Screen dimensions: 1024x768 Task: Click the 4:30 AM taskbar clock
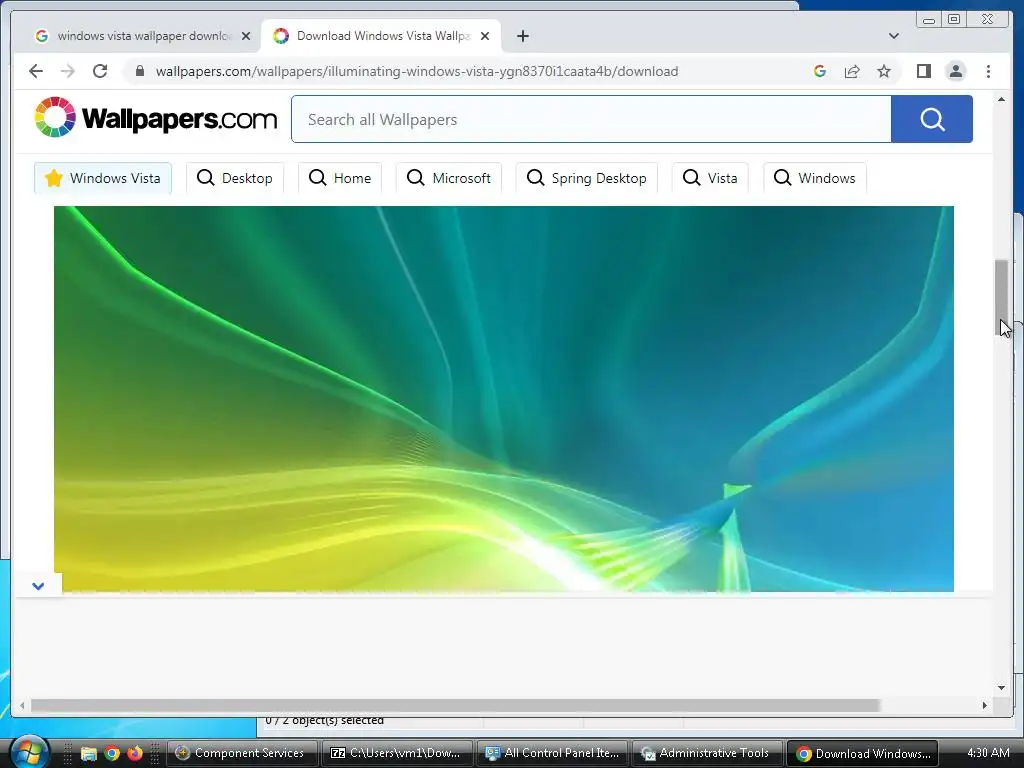coord(988,753)
